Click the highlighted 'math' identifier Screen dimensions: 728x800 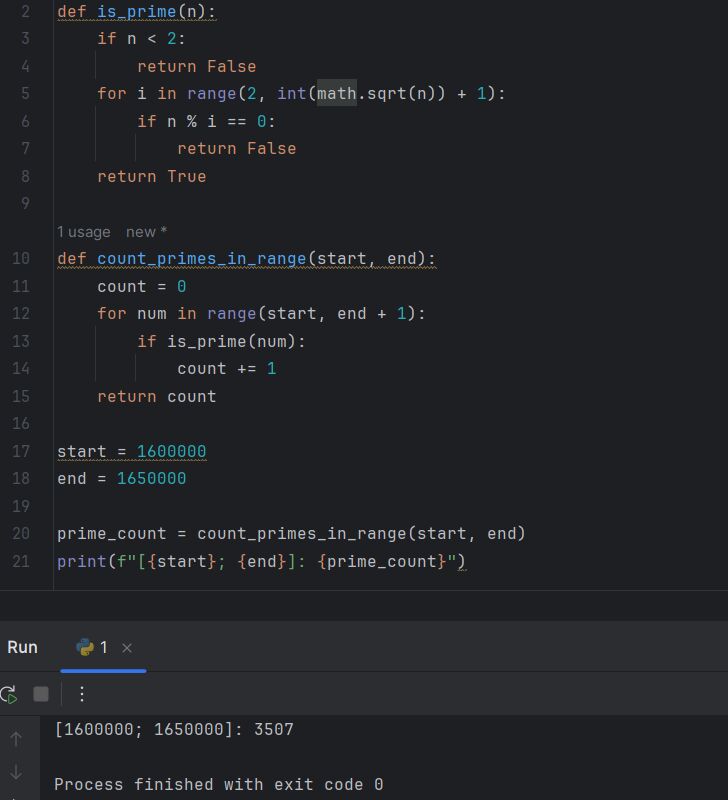pos(337,94)
